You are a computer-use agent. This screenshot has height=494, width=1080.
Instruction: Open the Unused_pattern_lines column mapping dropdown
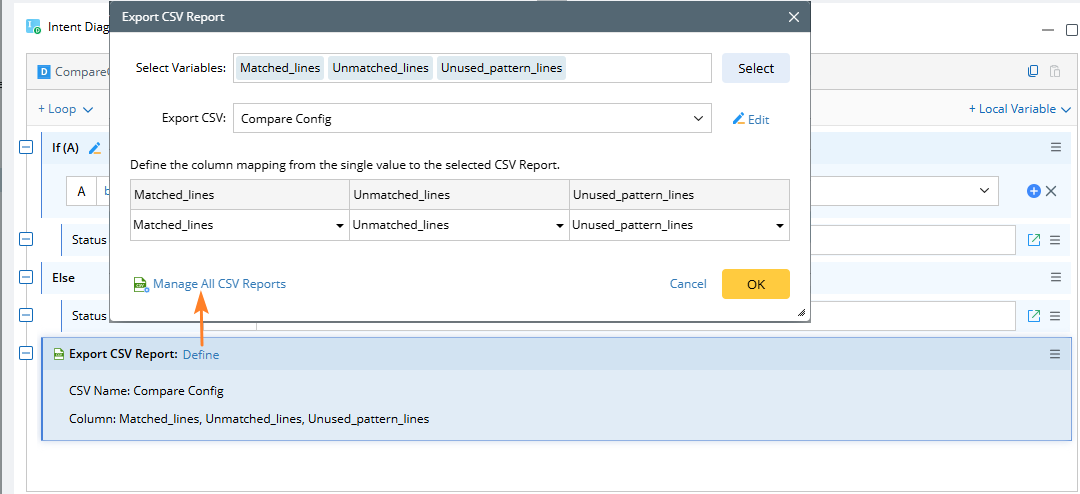pyautogui.click(x=679, y=226)
